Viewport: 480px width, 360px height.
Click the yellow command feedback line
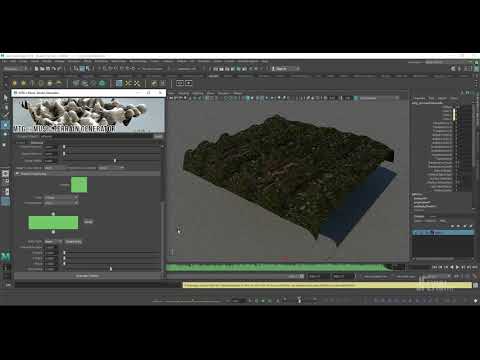click(x=327, y=285)
